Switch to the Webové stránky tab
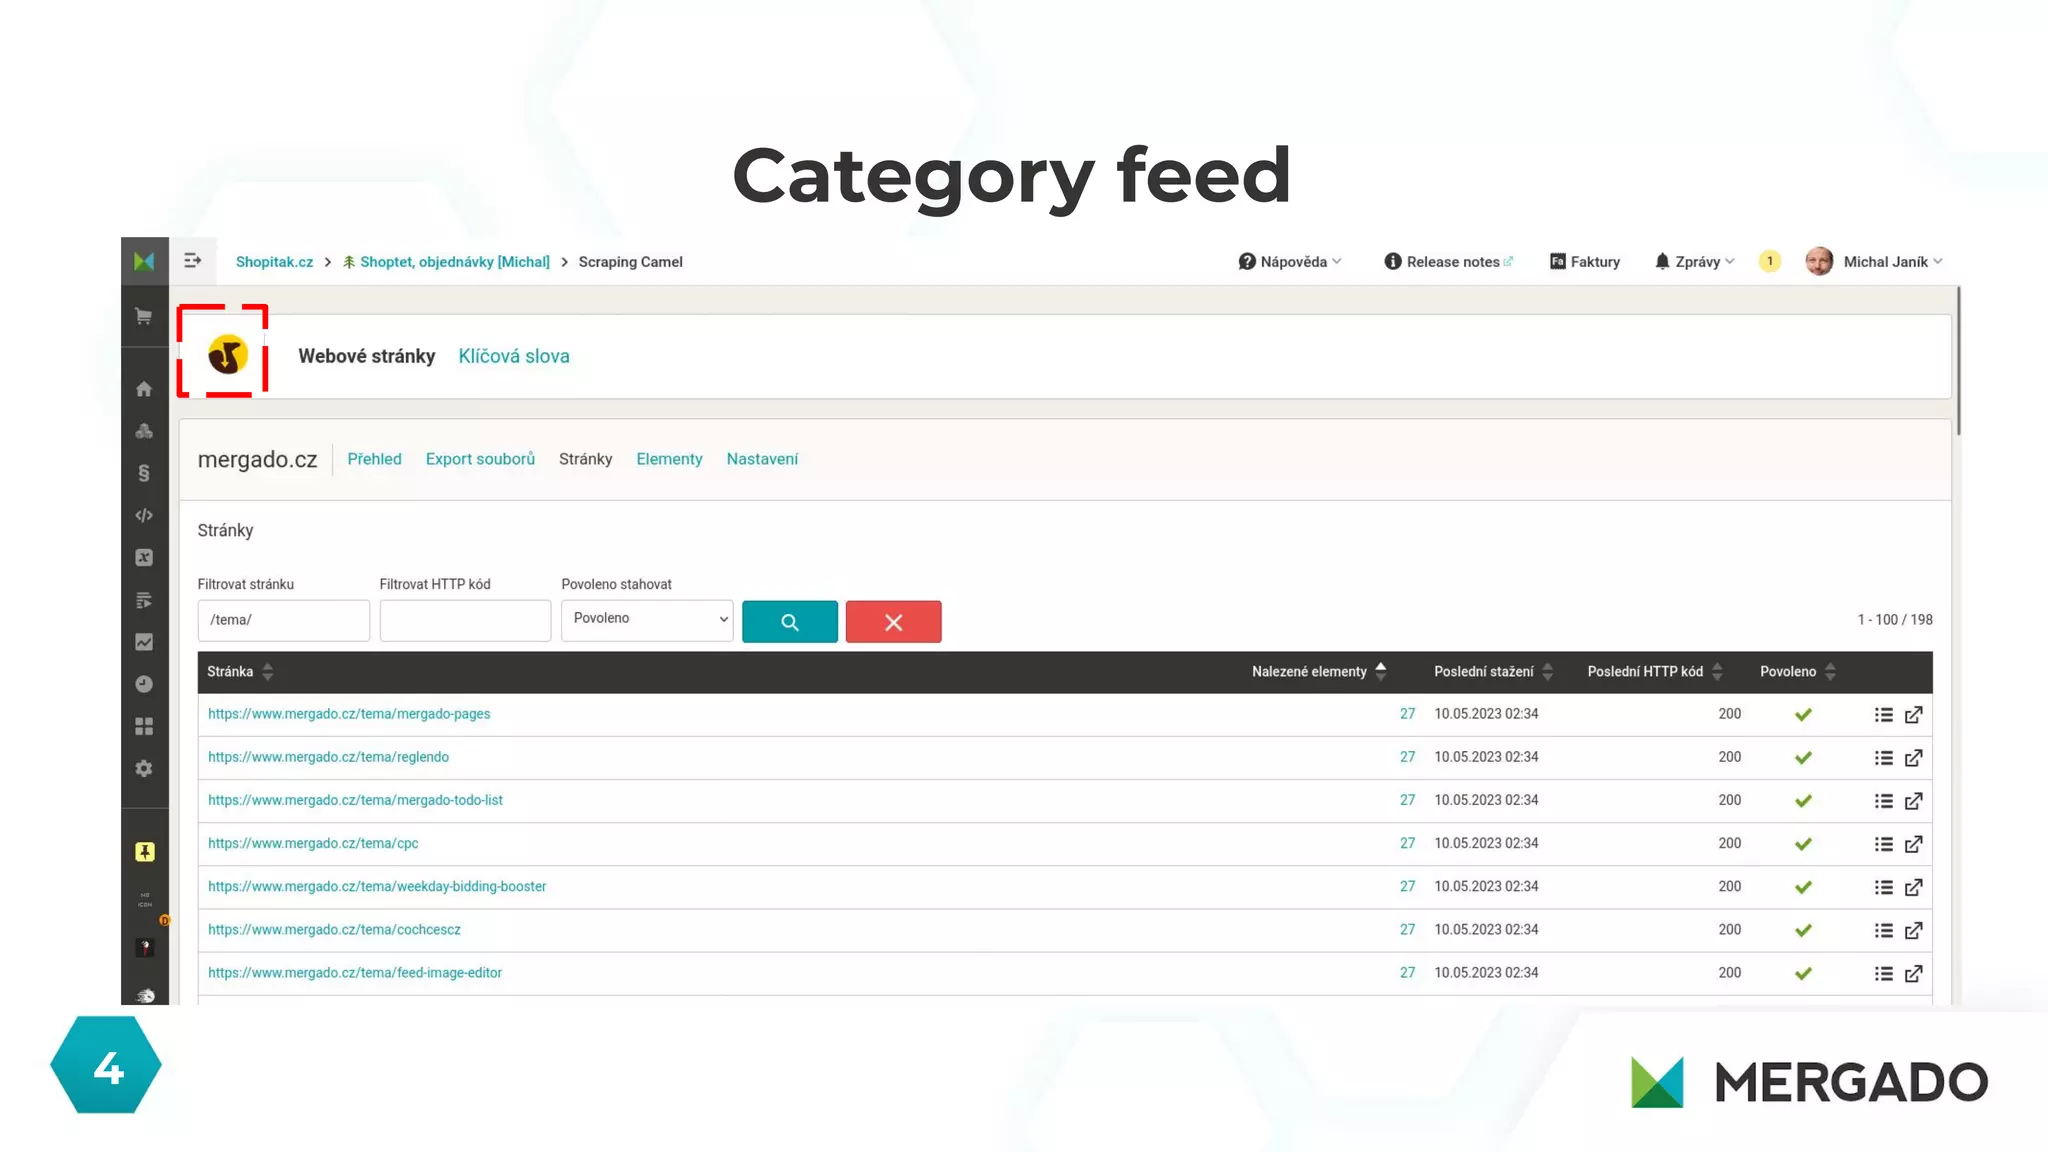Screen dimensions: 2048x1152 [366, 356]
